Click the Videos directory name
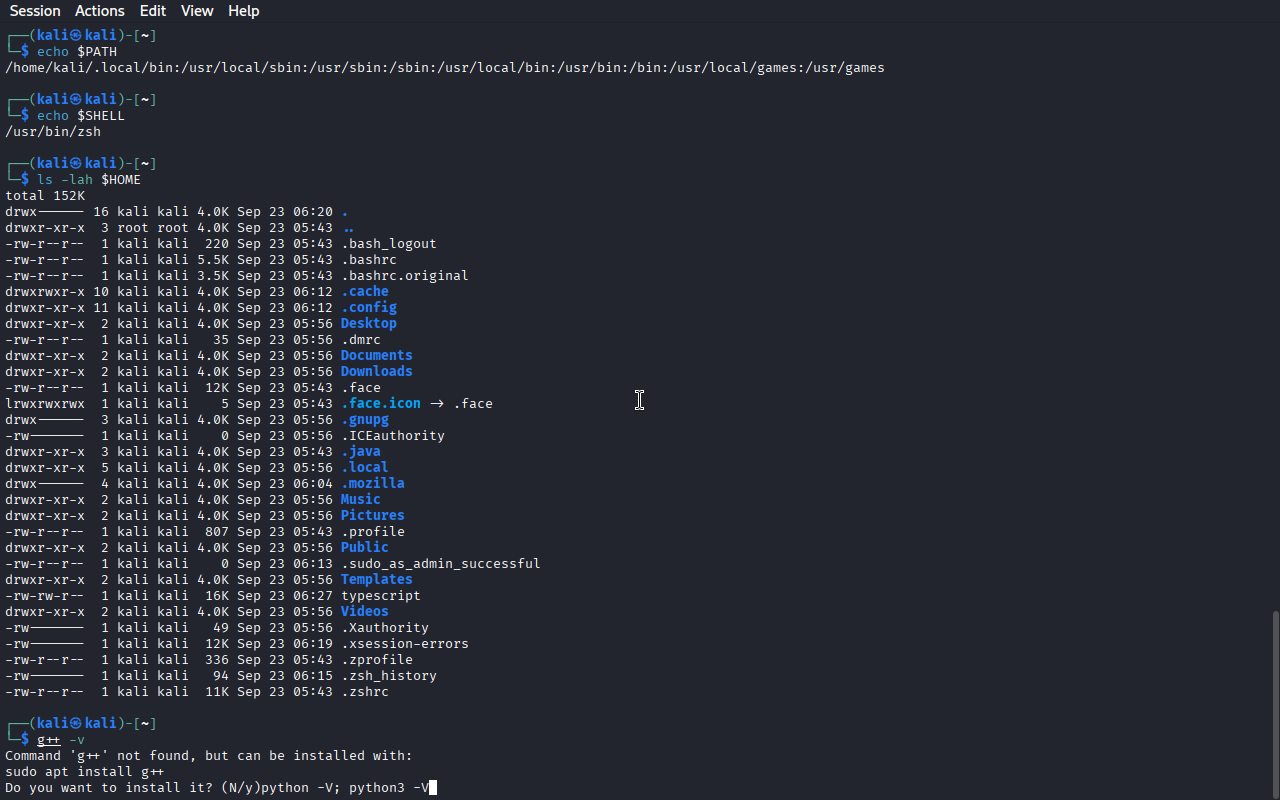The image size is (1280, 800). [364, 612]
